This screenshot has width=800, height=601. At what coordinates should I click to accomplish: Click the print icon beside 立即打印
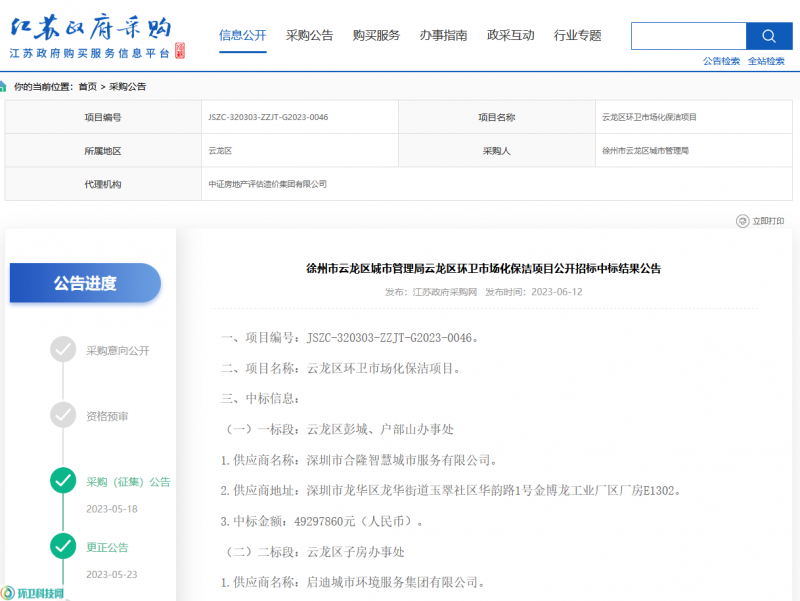point(742,221)
